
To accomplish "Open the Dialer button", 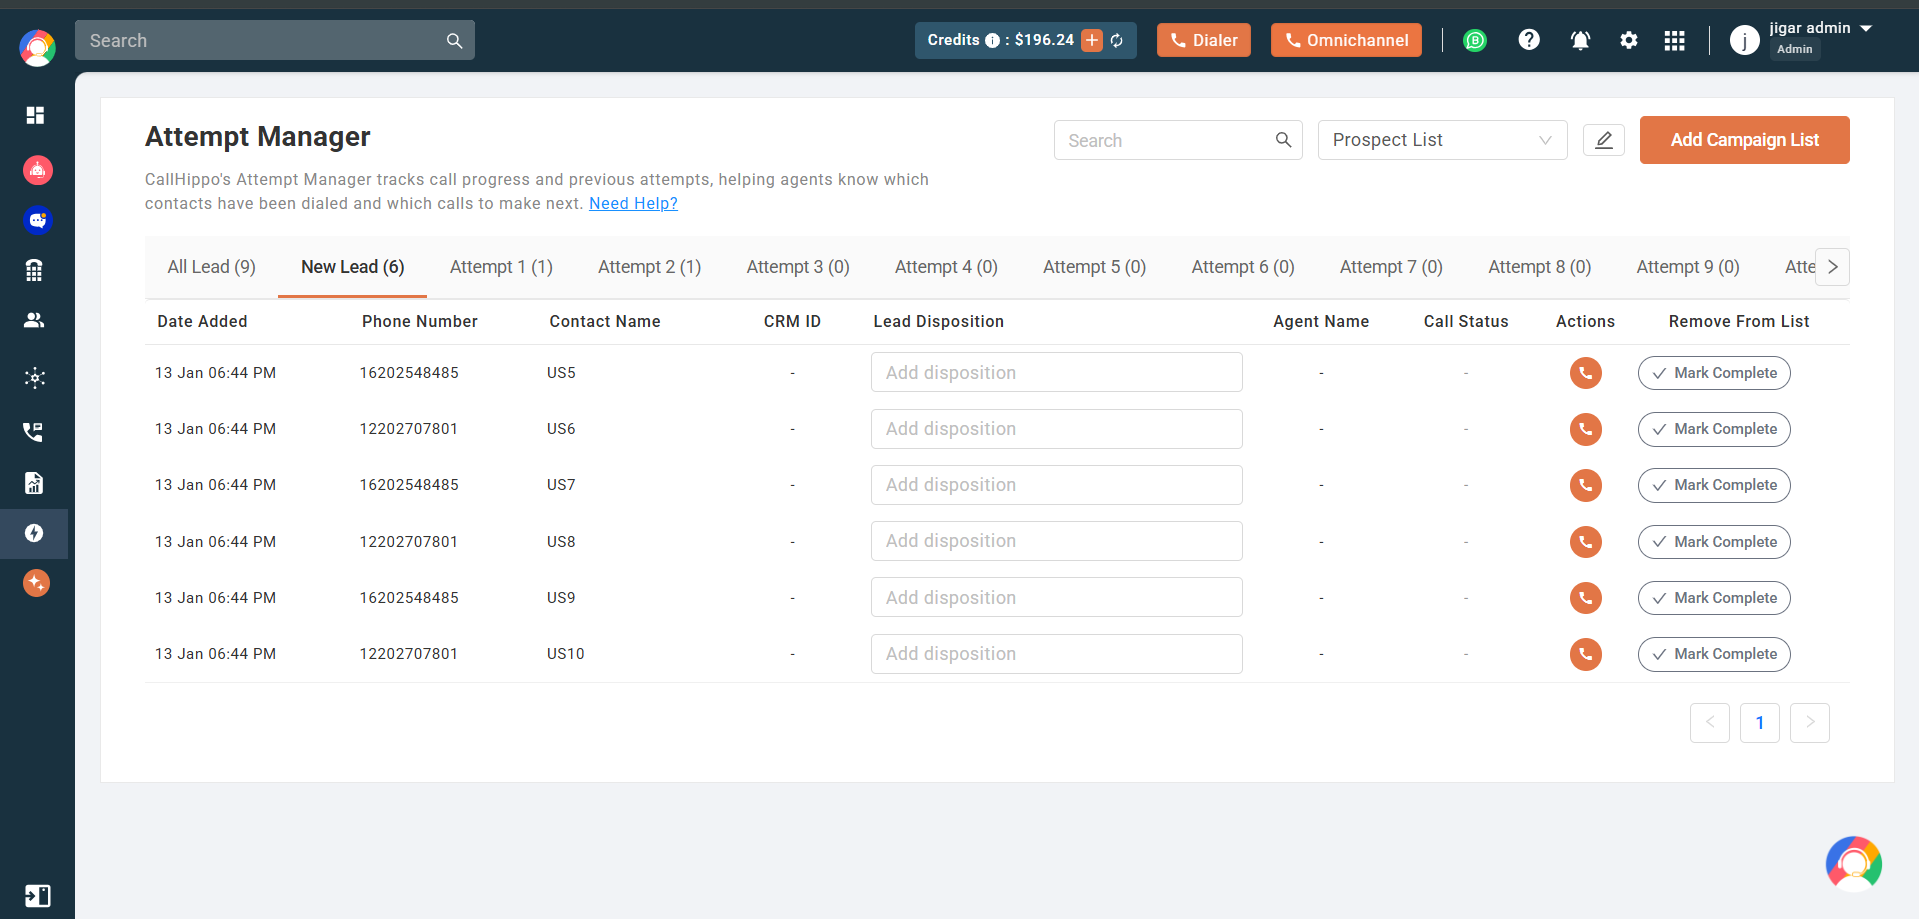I will [1203, 40].
